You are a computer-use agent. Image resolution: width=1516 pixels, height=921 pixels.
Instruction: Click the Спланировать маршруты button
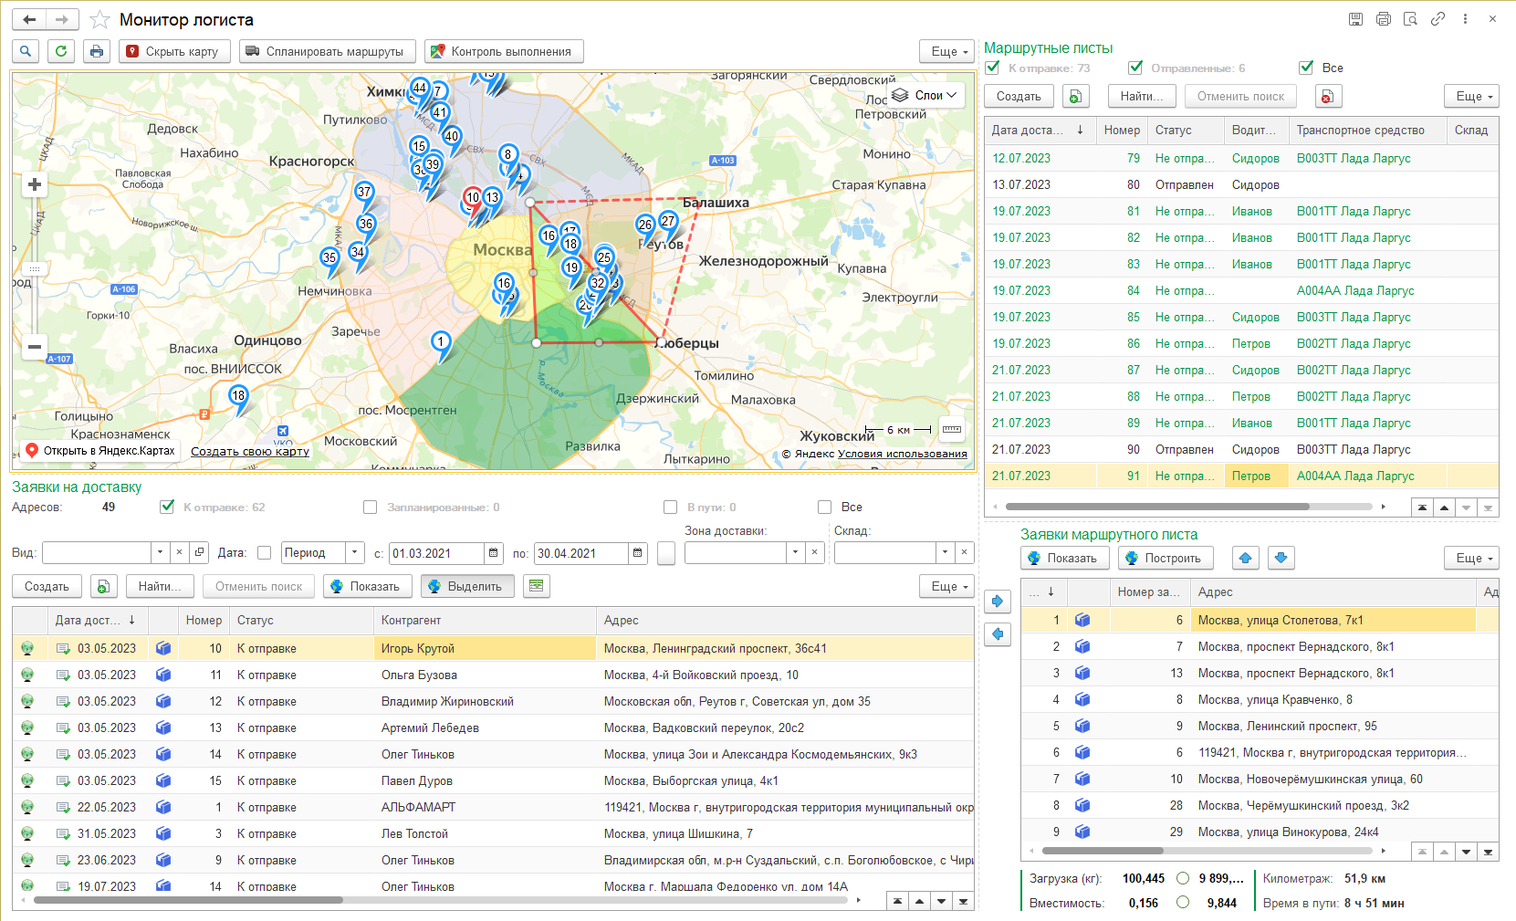(x=325, y=51)
